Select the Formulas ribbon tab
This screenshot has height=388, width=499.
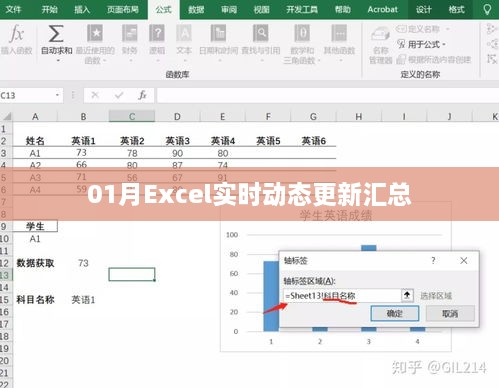coord(163,9)
